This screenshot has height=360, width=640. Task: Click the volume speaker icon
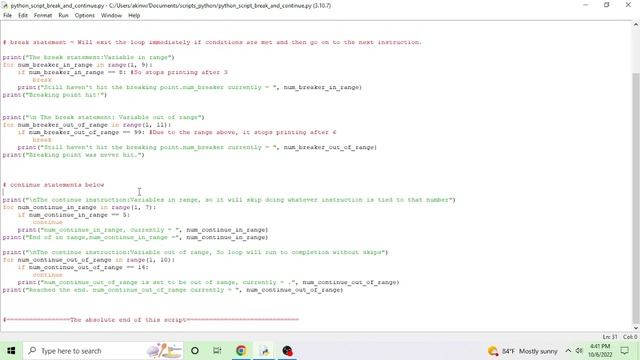(579, 351)
